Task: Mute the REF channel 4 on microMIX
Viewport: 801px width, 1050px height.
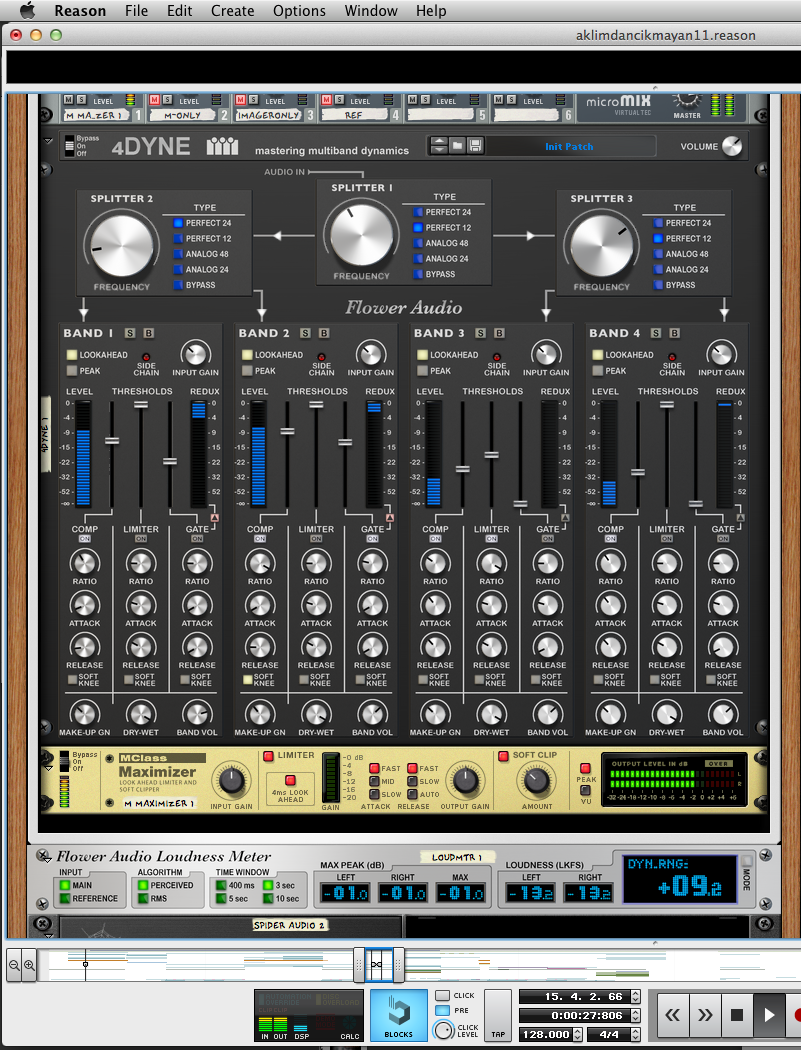Action: click(326, 100)
